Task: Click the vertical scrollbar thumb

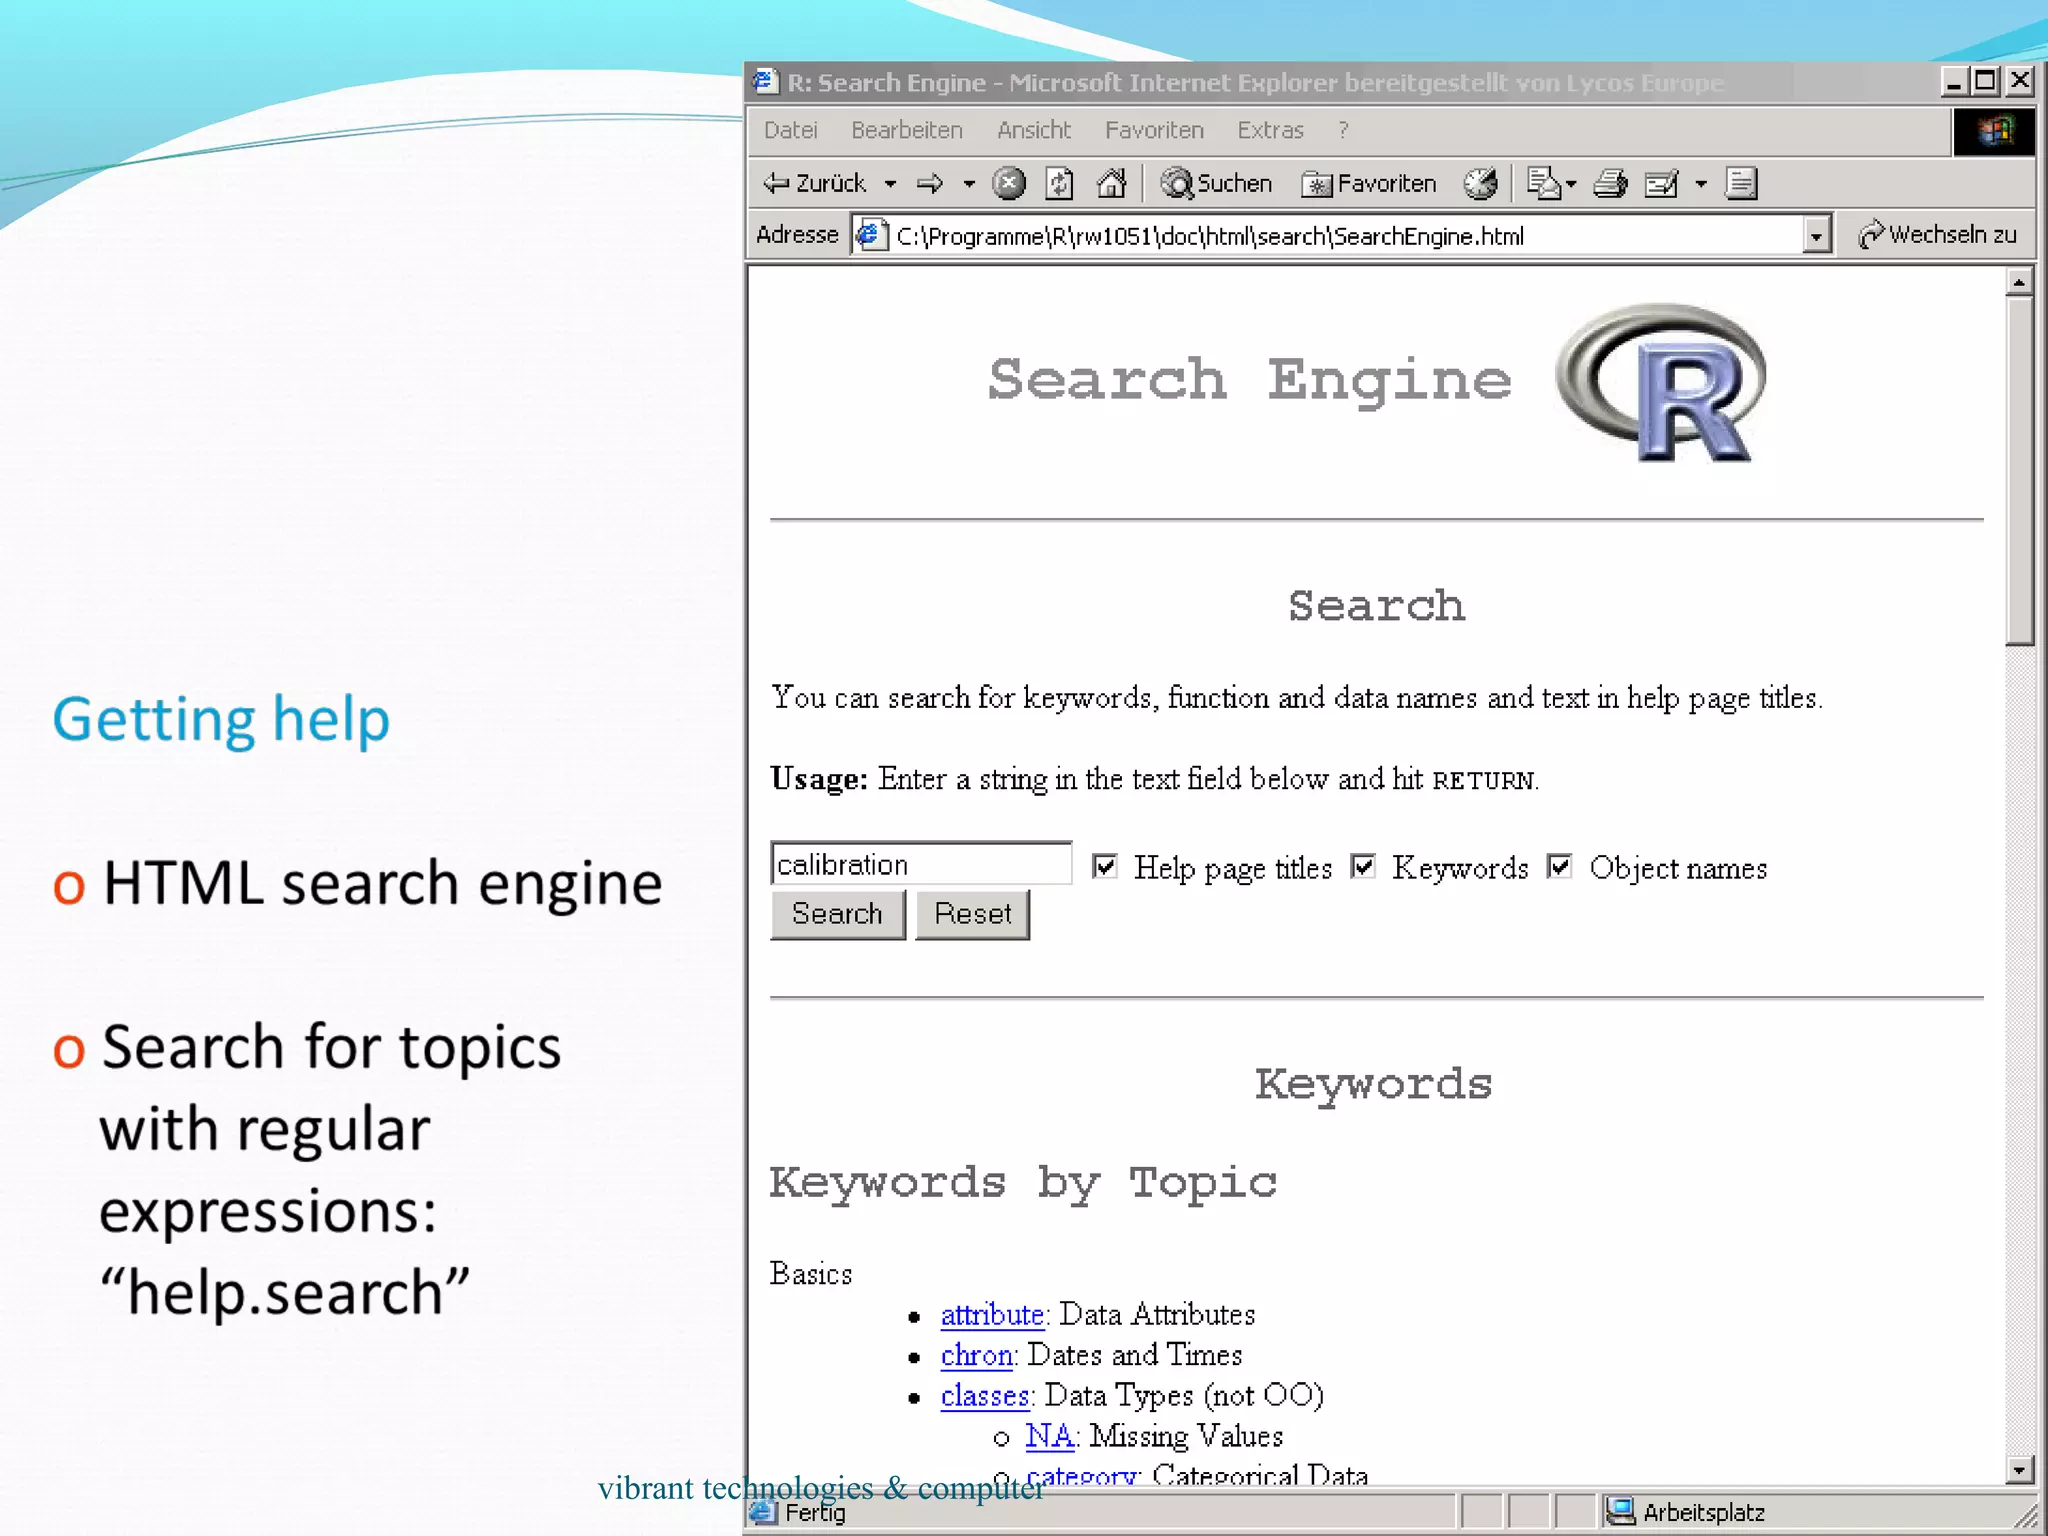Action: pyautogui.click(x=2019, y=470)
